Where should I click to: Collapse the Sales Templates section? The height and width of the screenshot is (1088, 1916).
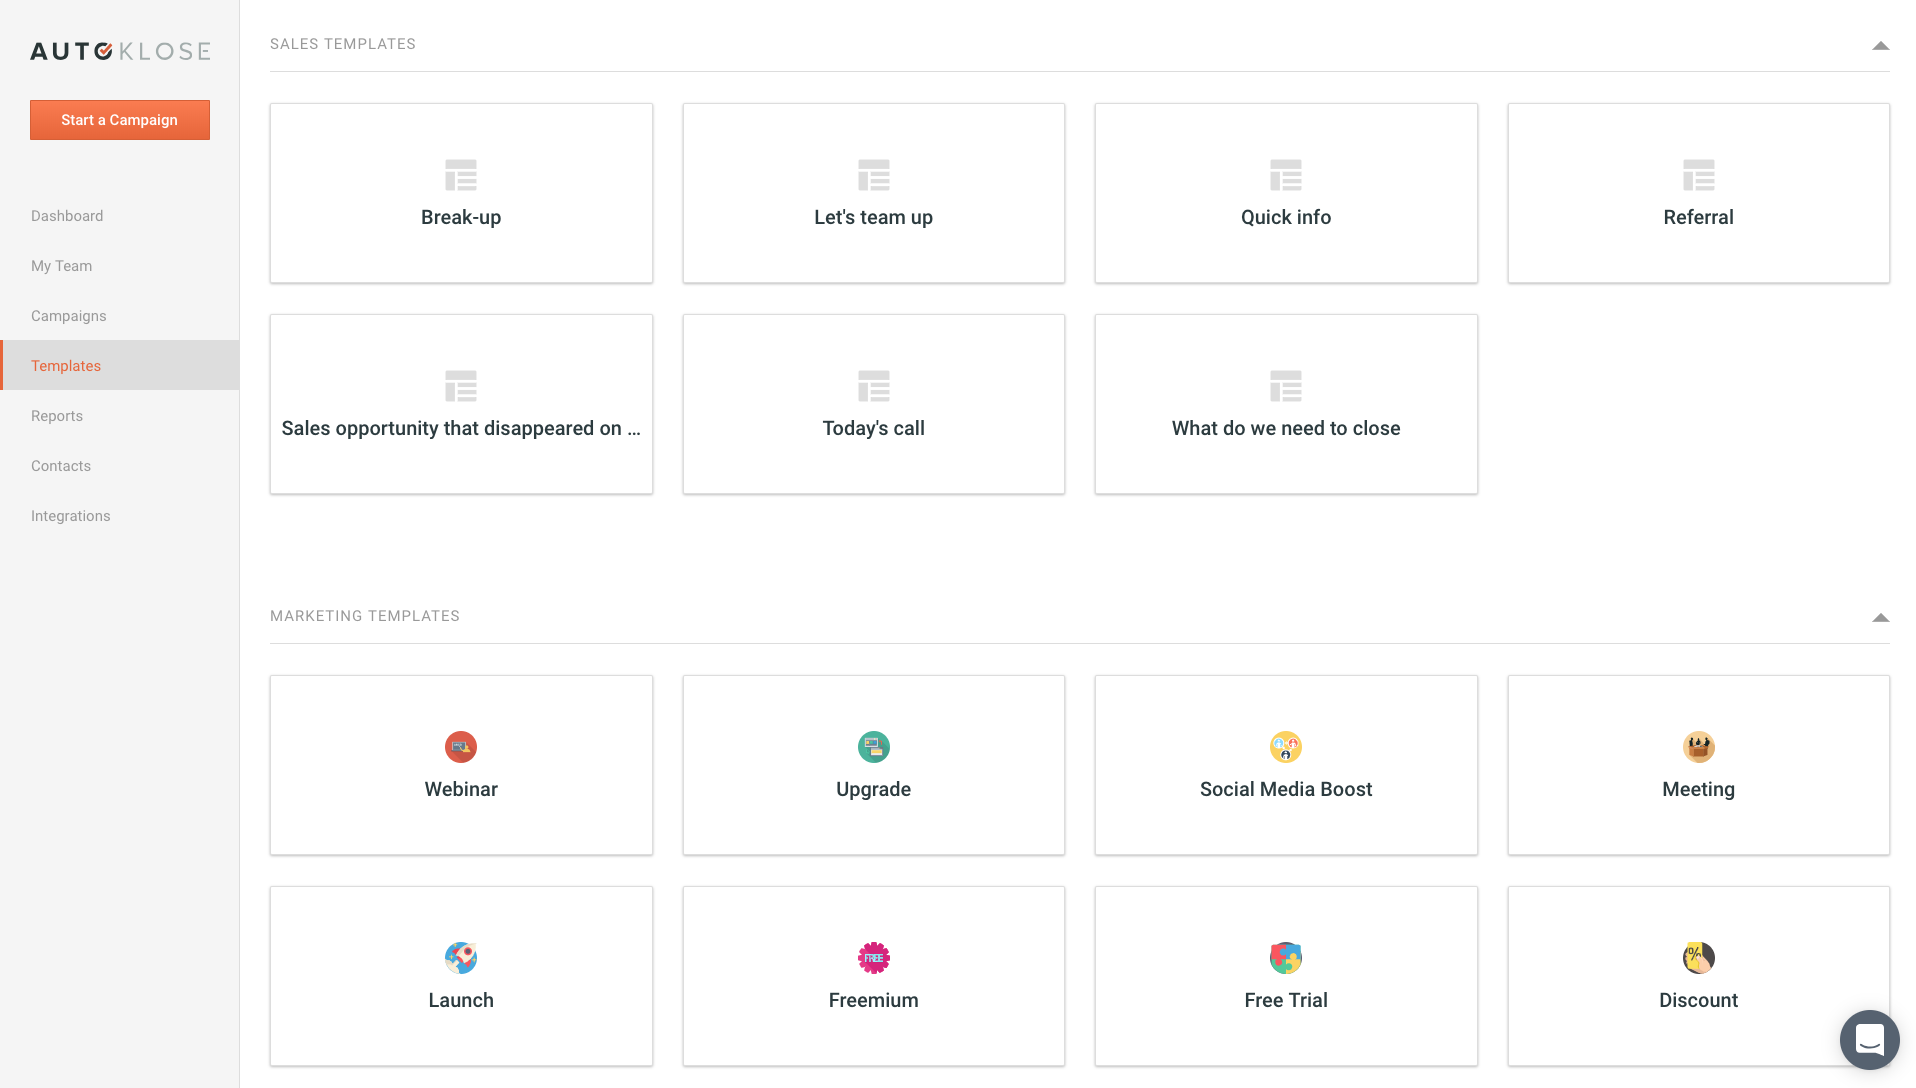click(x=1880, y=46)
